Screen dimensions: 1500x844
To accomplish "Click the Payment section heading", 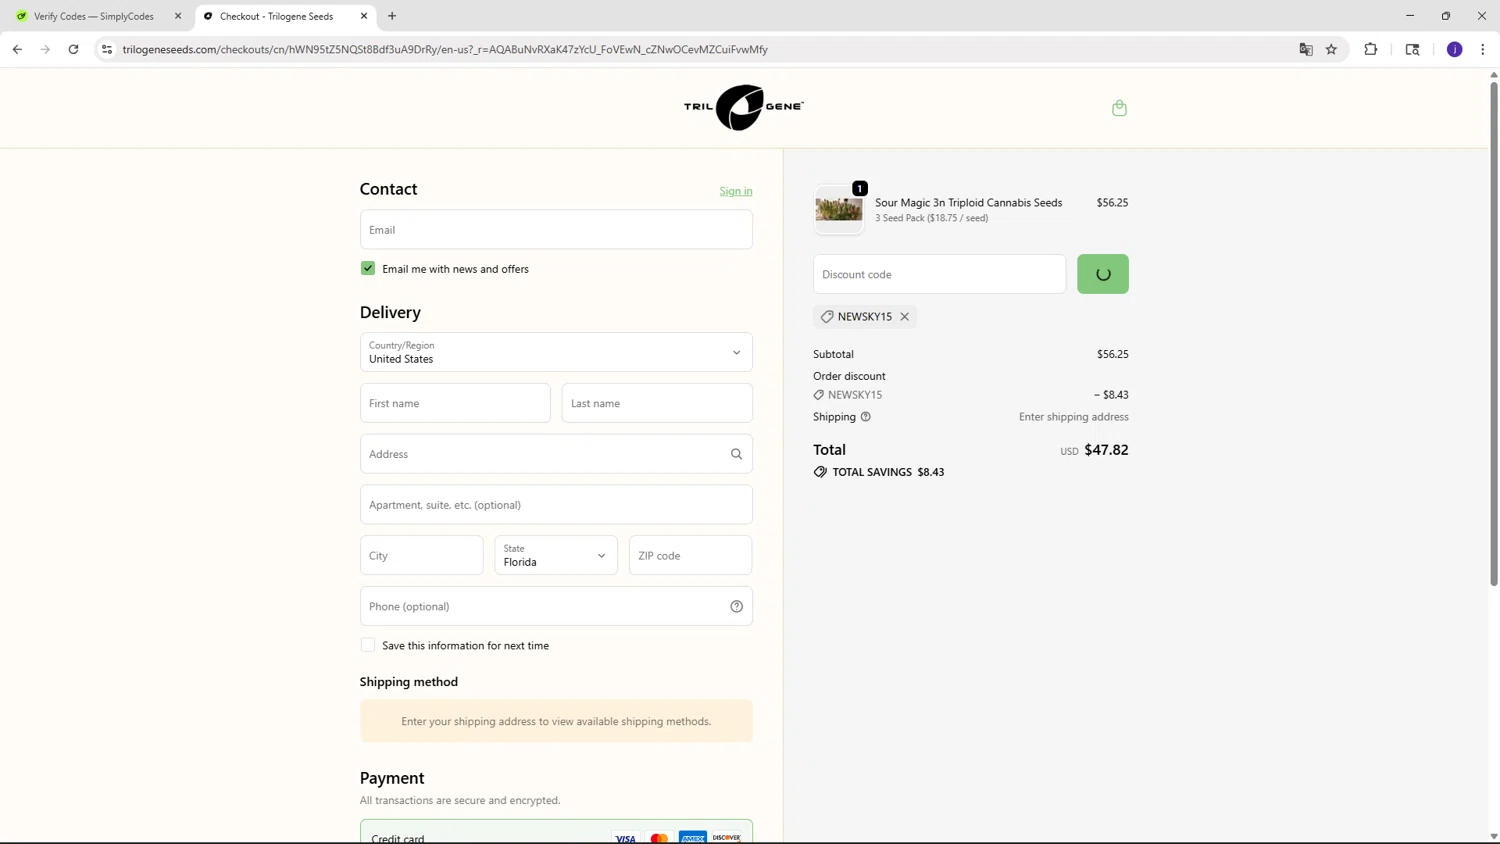I will pos(392,778).
